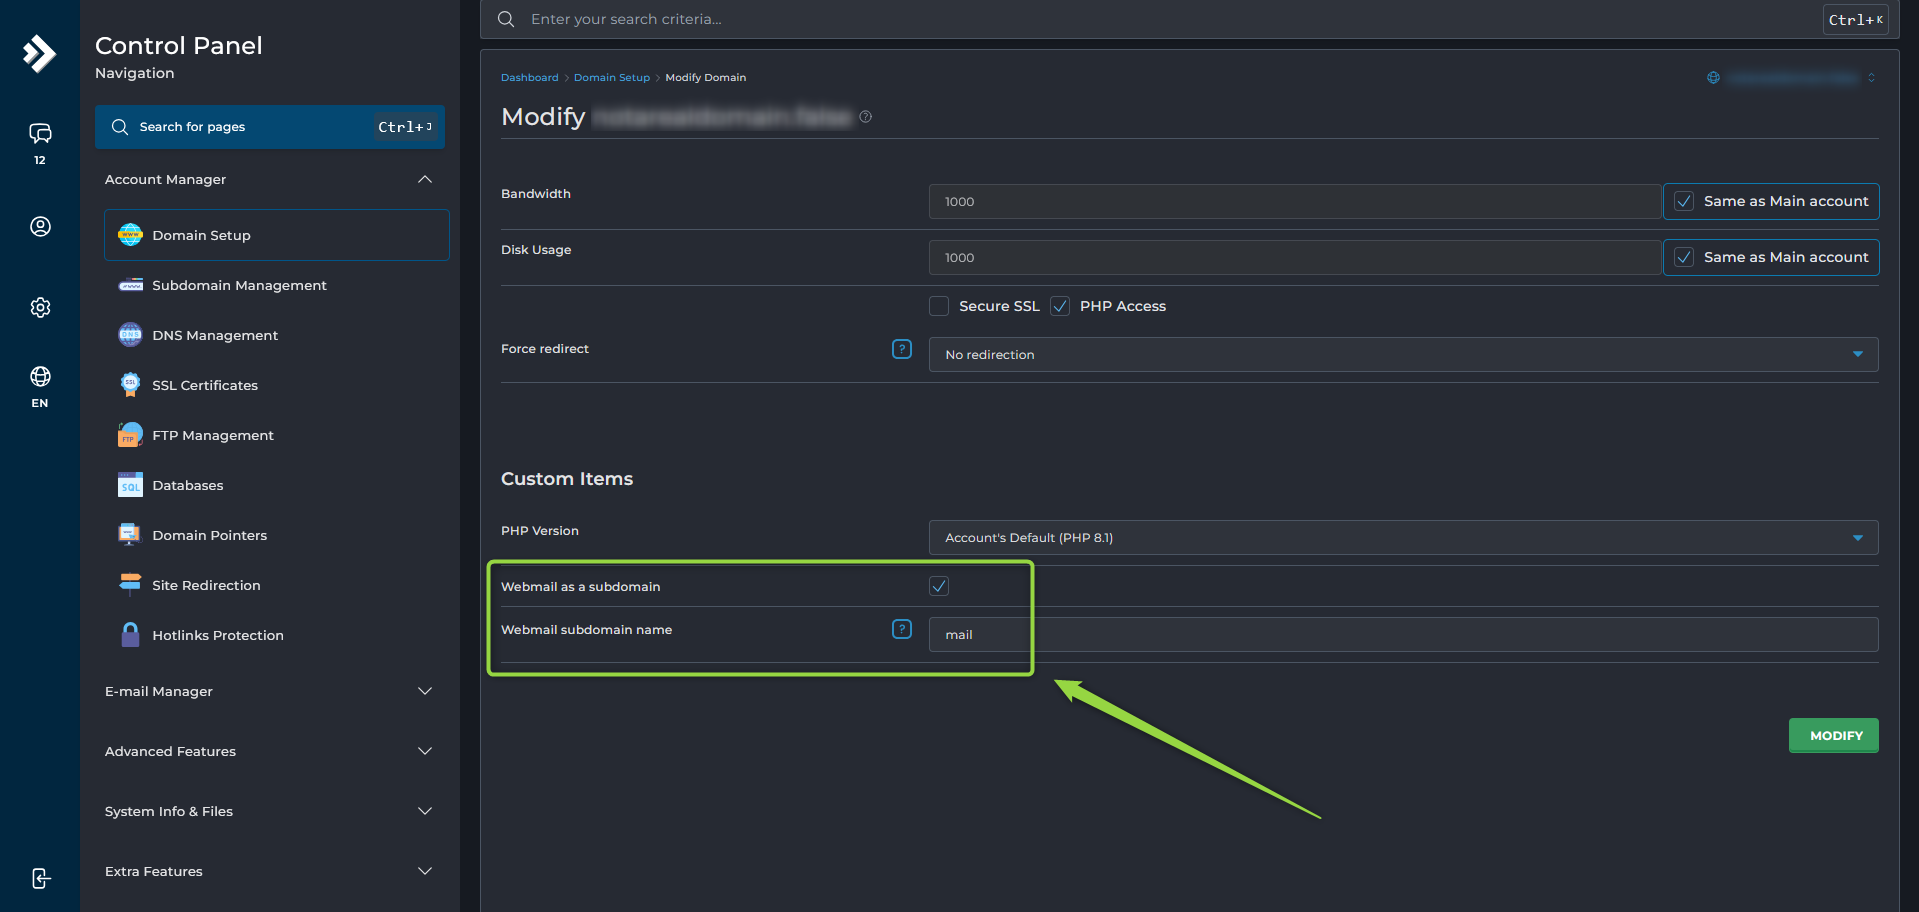Click the Domain Pointers icon

pos(130,535)
